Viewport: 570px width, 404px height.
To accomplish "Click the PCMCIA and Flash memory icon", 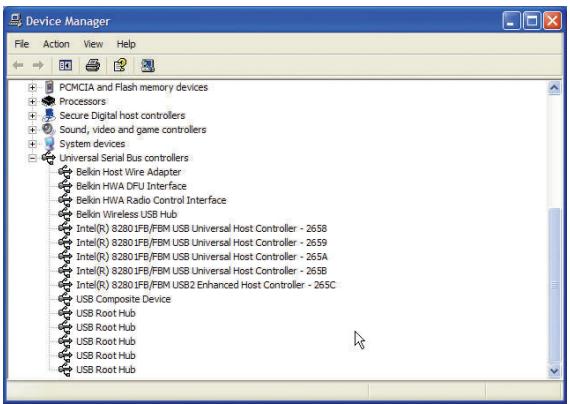I will click(x=49, y=87).
